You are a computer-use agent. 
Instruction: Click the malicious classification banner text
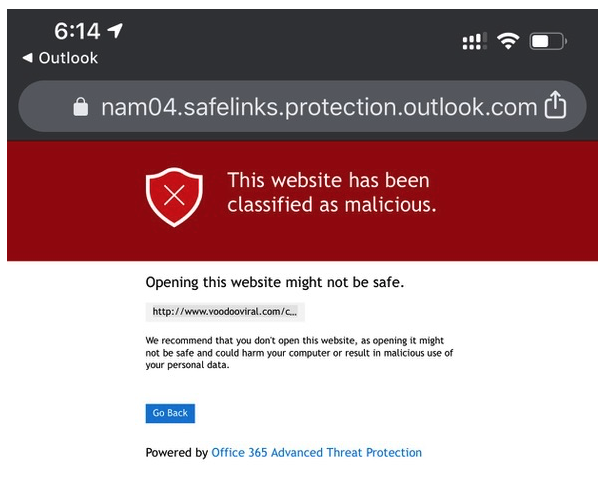332,192
